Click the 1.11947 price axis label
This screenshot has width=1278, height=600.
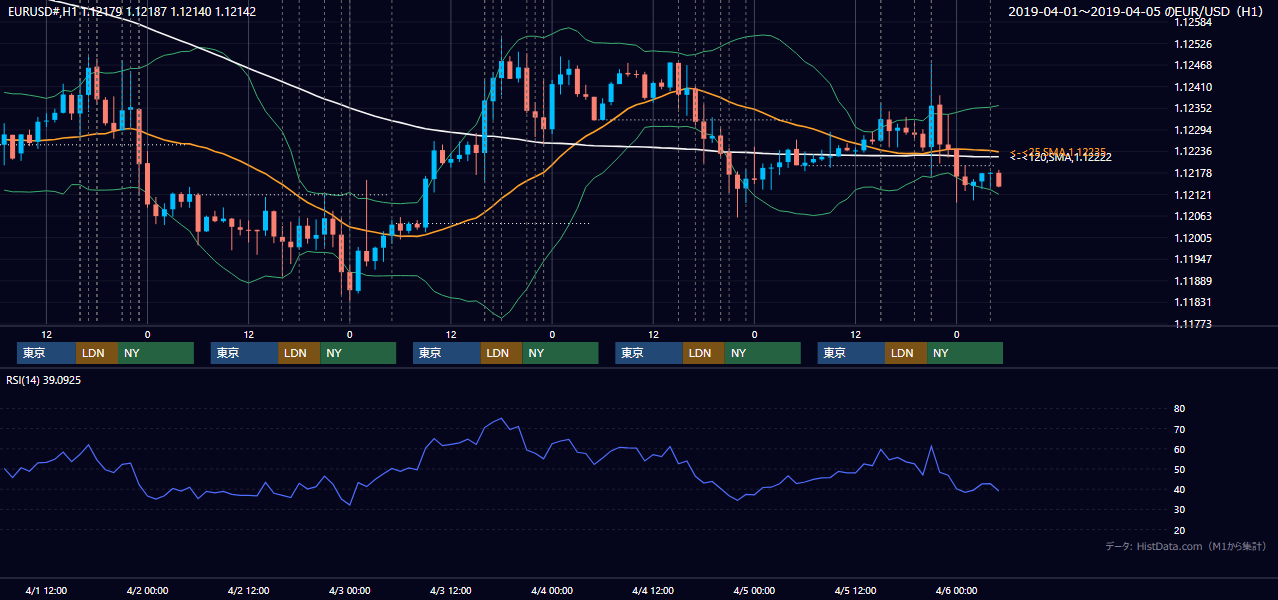click(1193, 259)
